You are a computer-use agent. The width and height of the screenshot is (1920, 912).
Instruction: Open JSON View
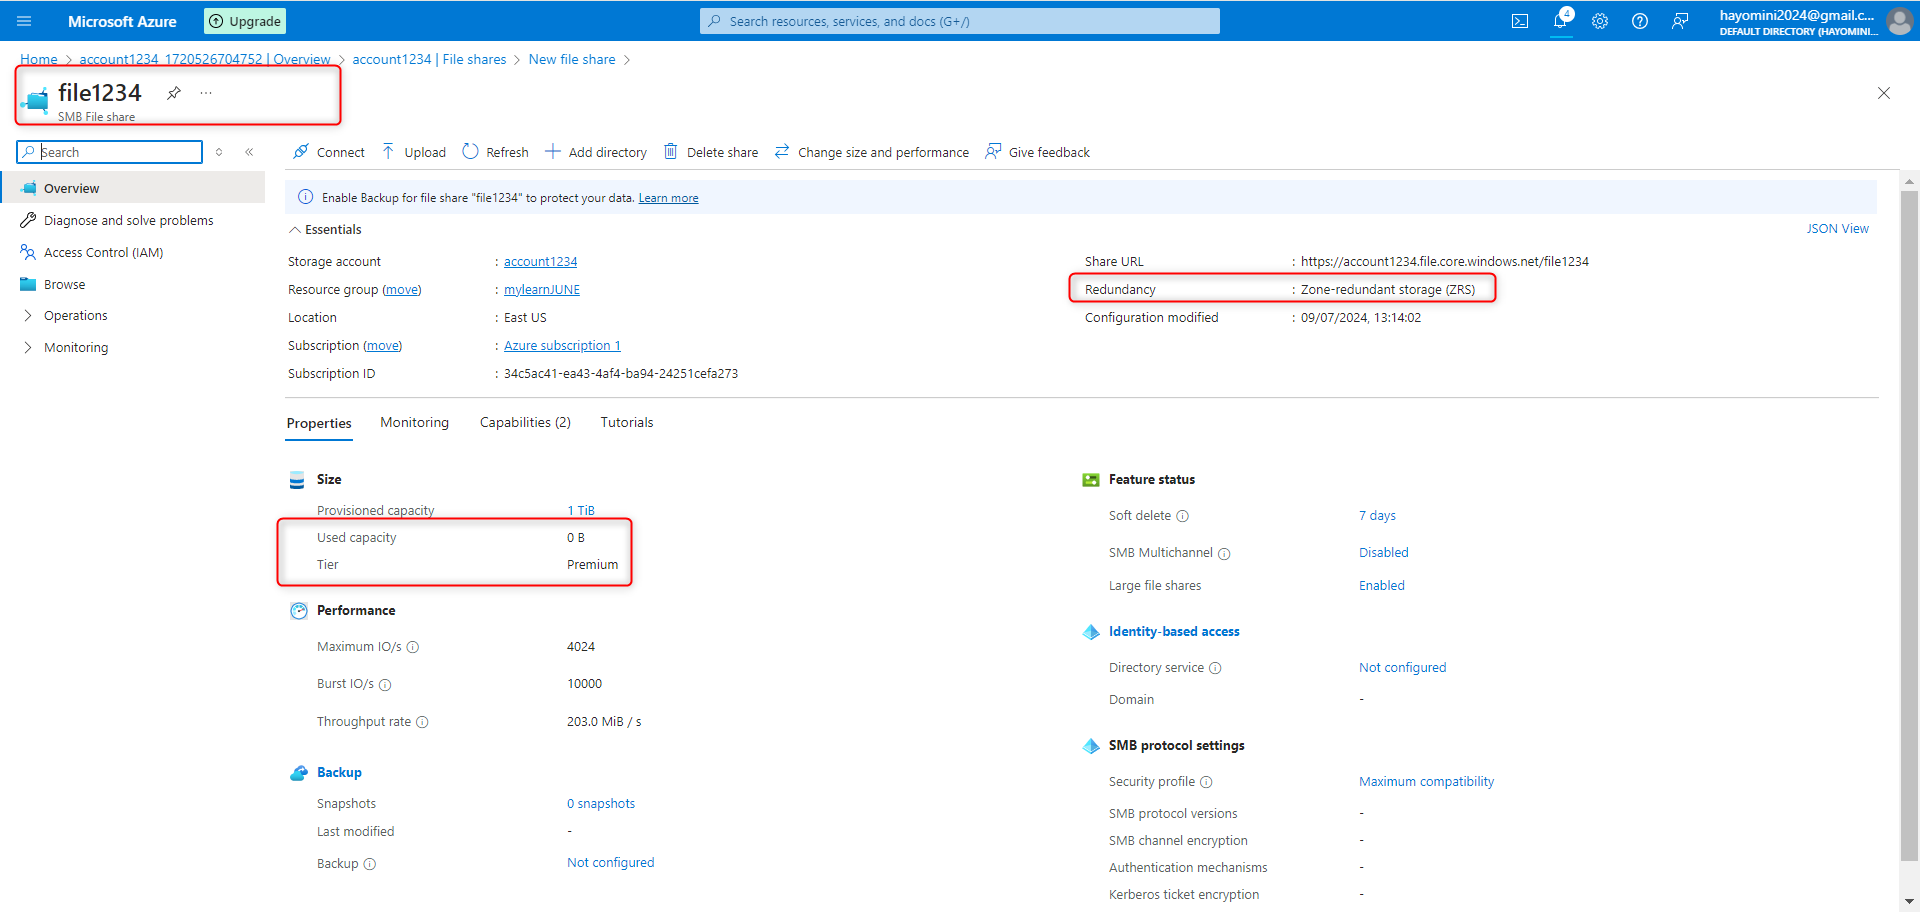pyautogui.click(x=1837, y=229)
